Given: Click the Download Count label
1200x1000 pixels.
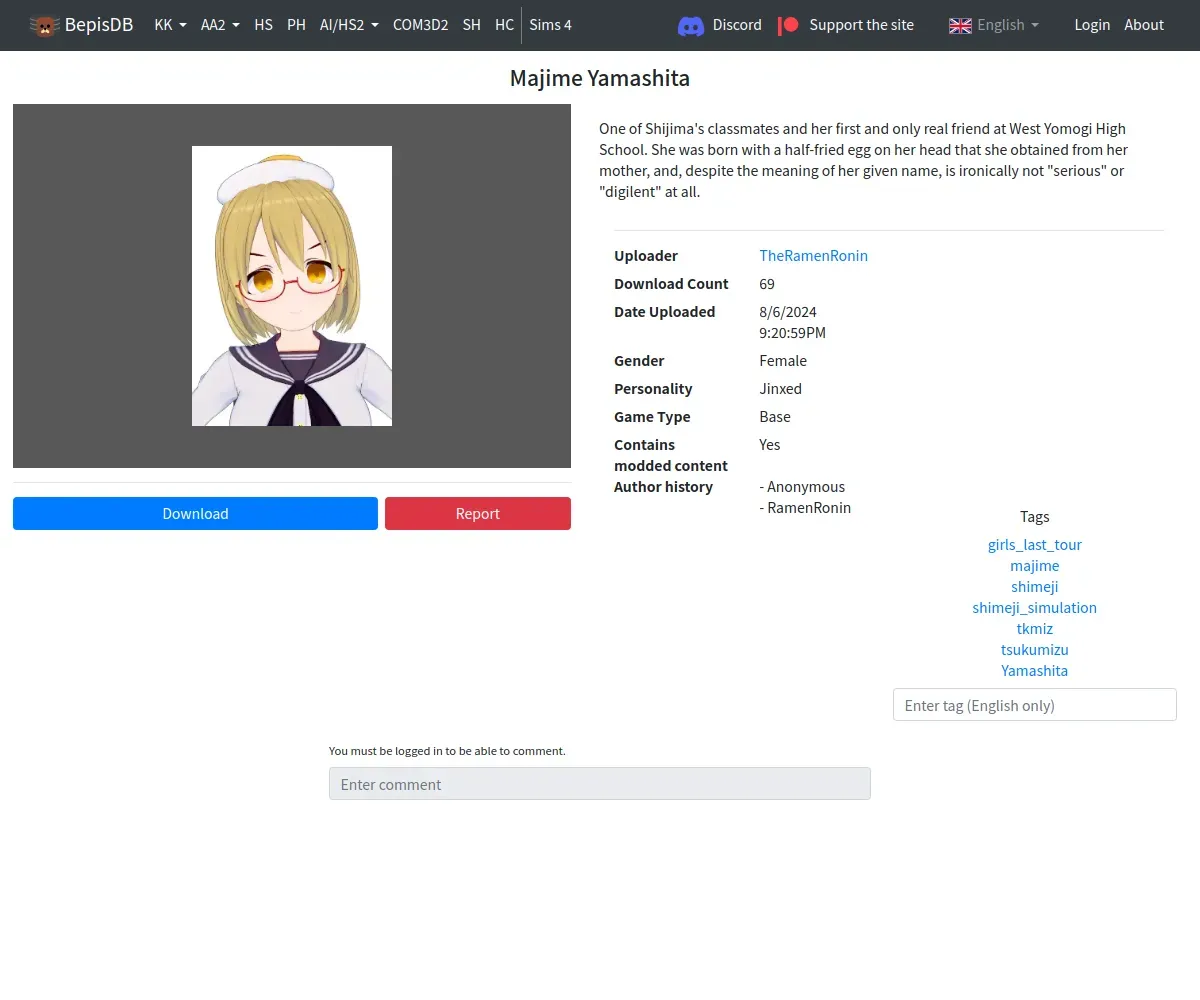Looking at the screenshot, I should 671,284.
